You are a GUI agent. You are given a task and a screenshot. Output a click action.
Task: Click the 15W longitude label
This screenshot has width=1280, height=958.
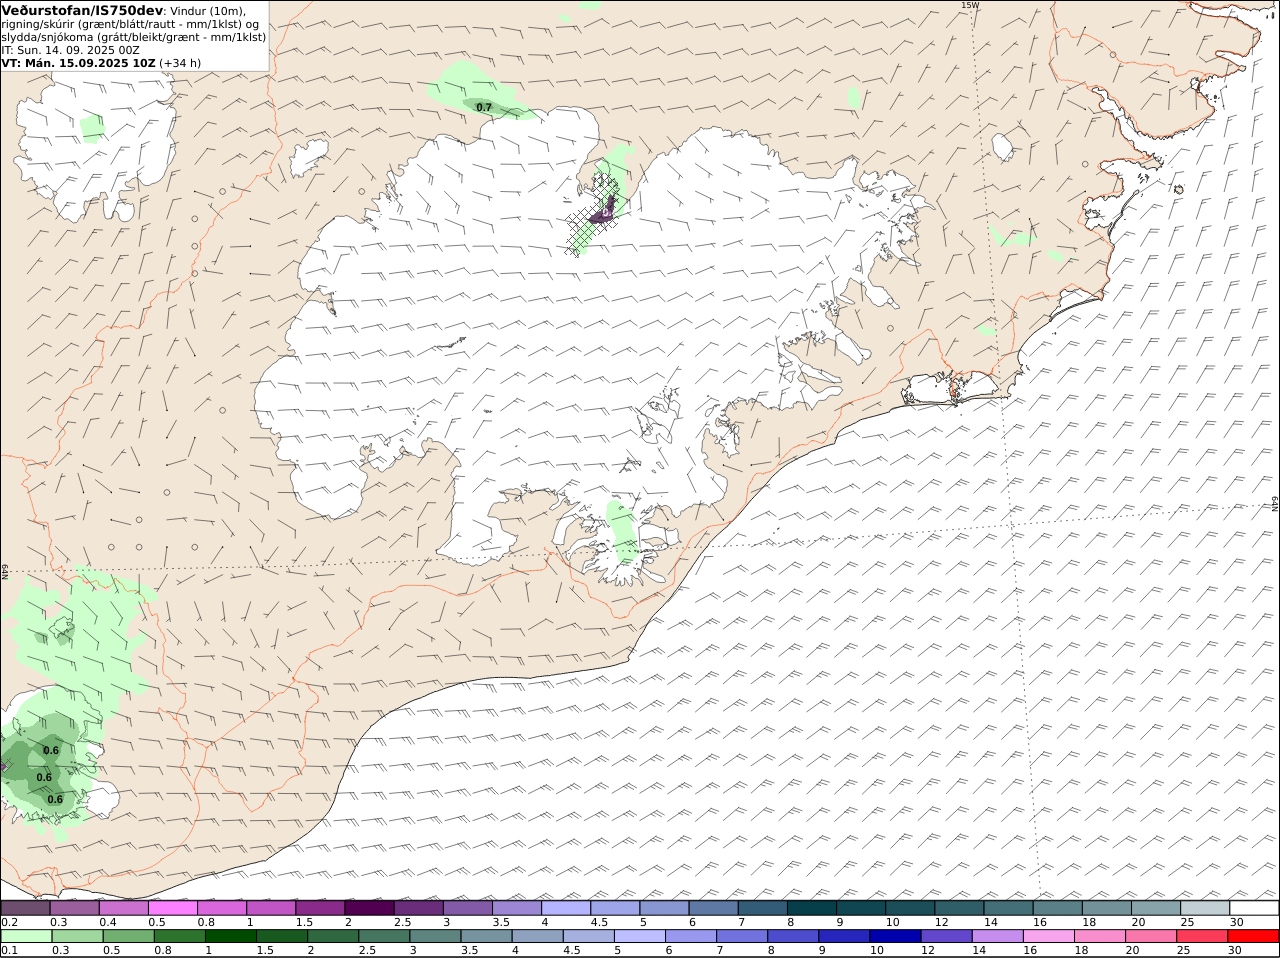coord(969,5)
